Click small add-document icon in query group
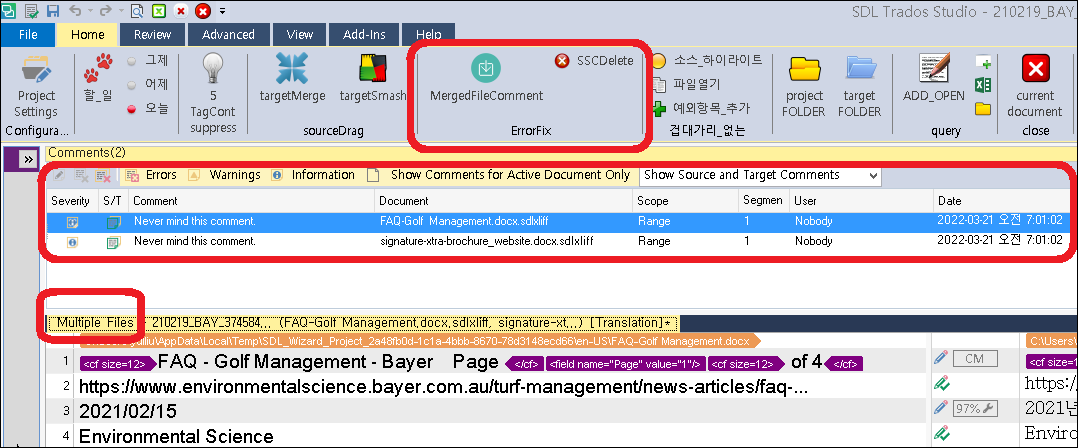Viewport: 1078px width, 448px height. (x=982, y=62)
